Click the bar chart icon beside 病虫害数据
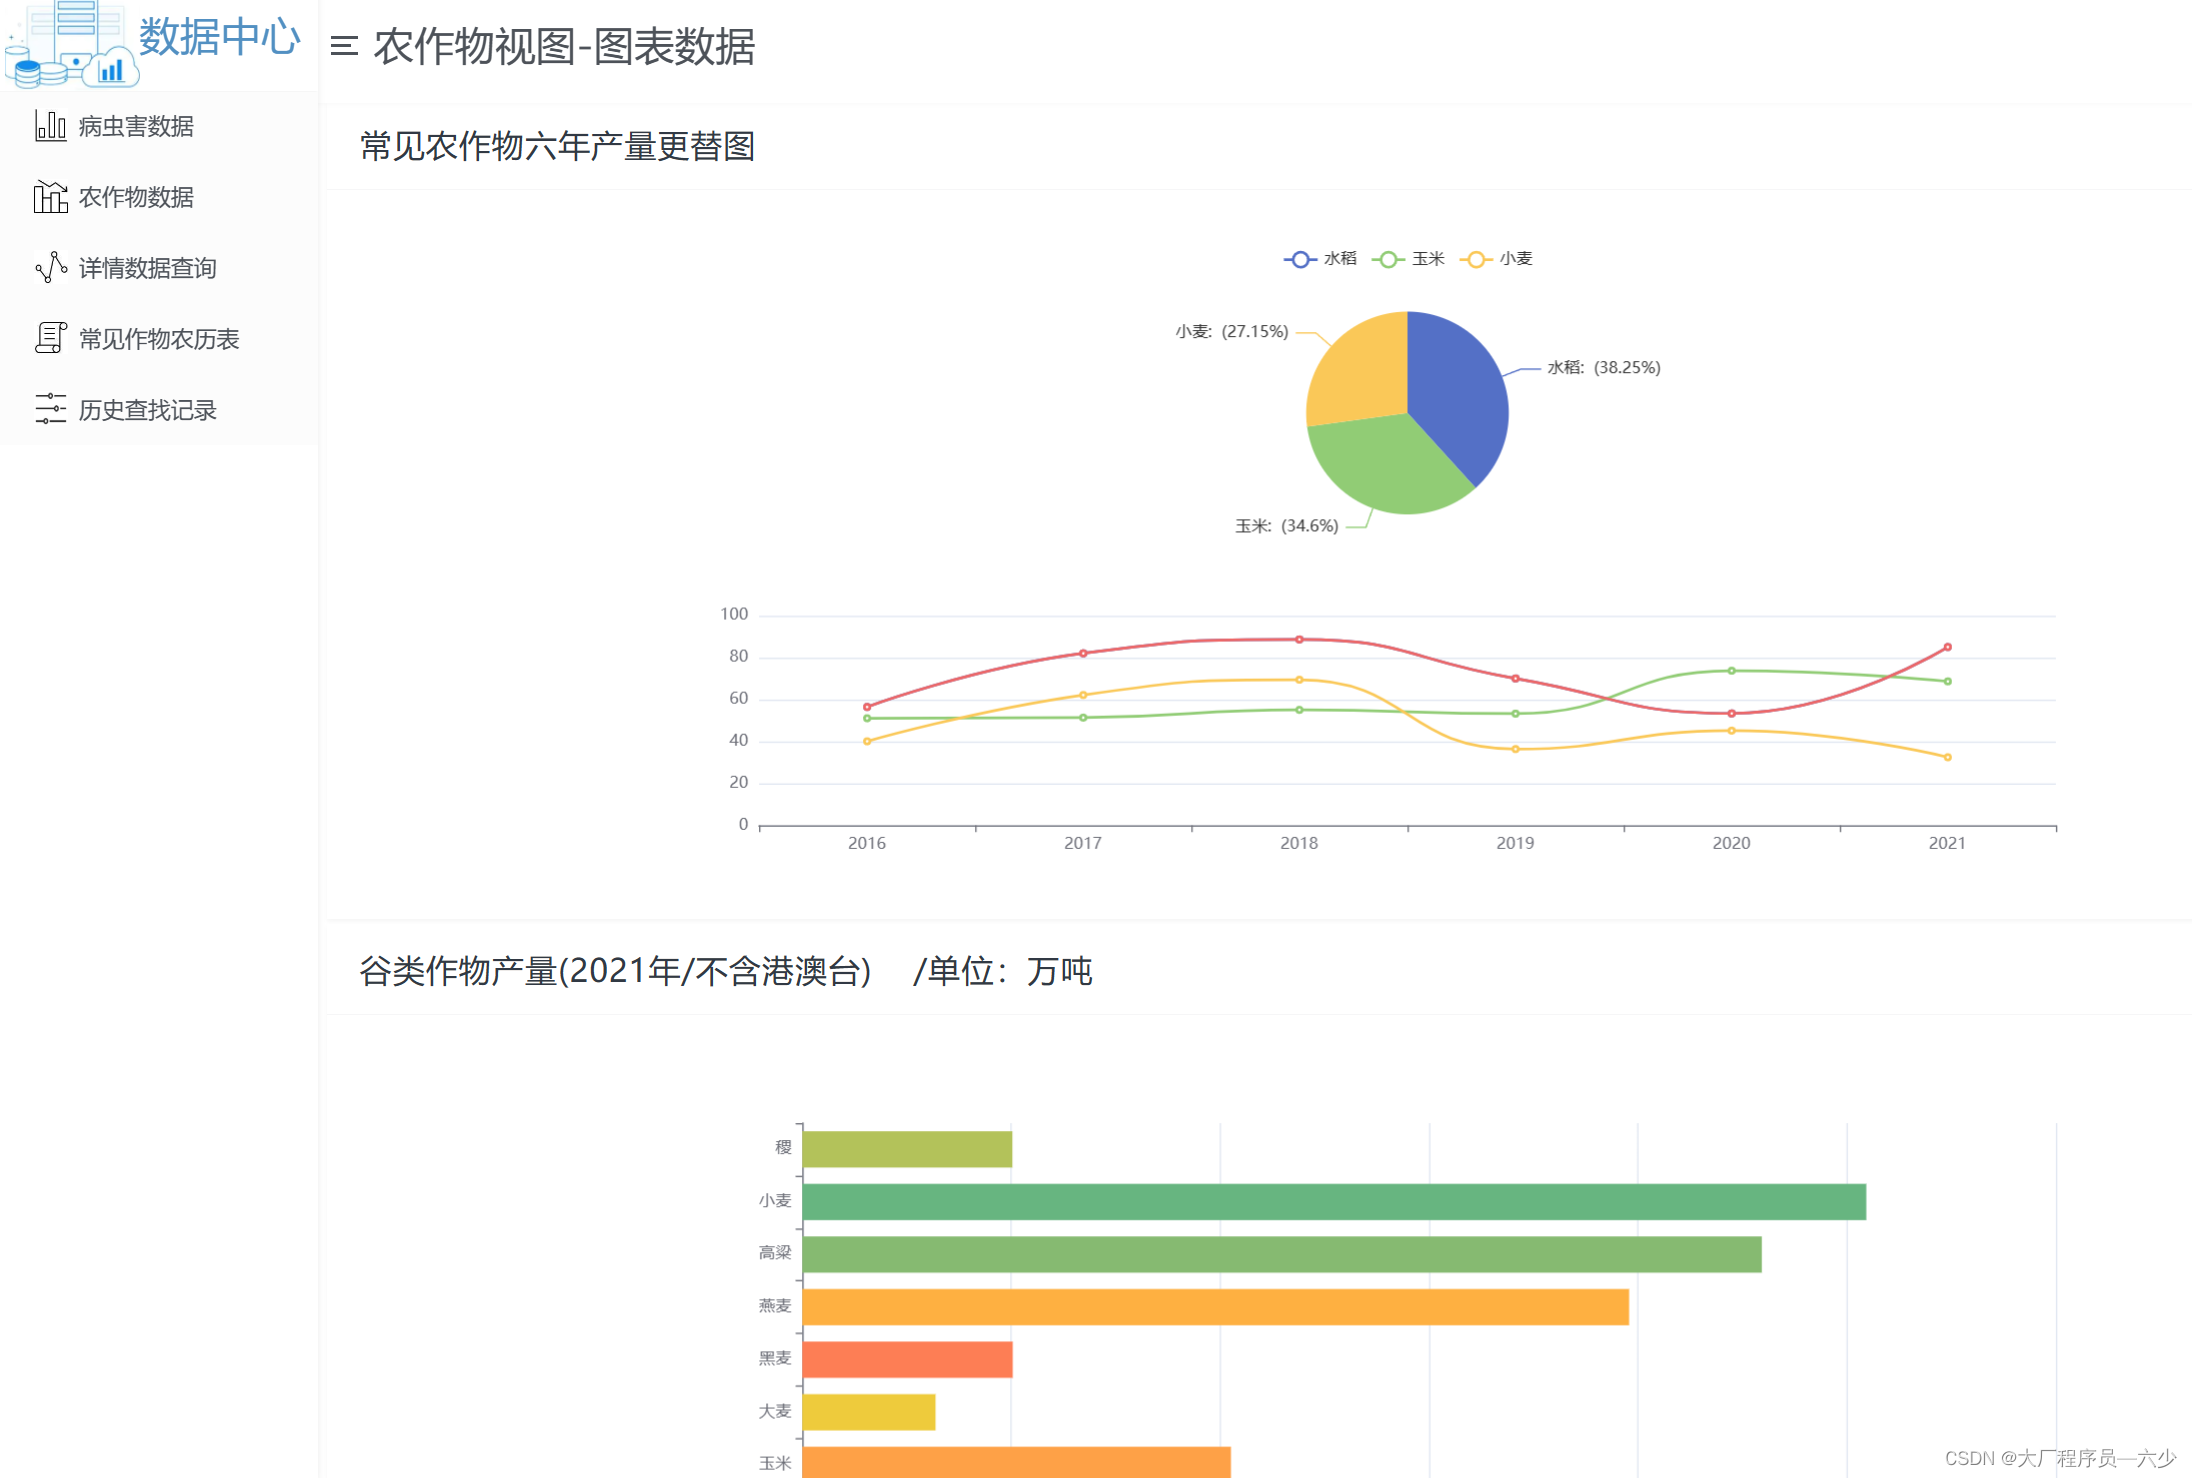Screen dimensions: 2192x1478 coord(50,126)
